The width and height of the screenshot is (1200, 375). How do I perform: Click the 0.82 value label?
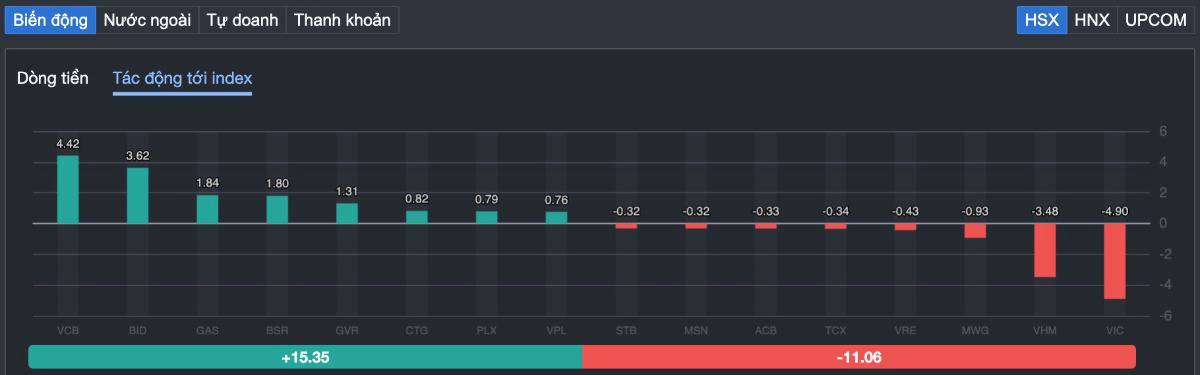point(417,199)
